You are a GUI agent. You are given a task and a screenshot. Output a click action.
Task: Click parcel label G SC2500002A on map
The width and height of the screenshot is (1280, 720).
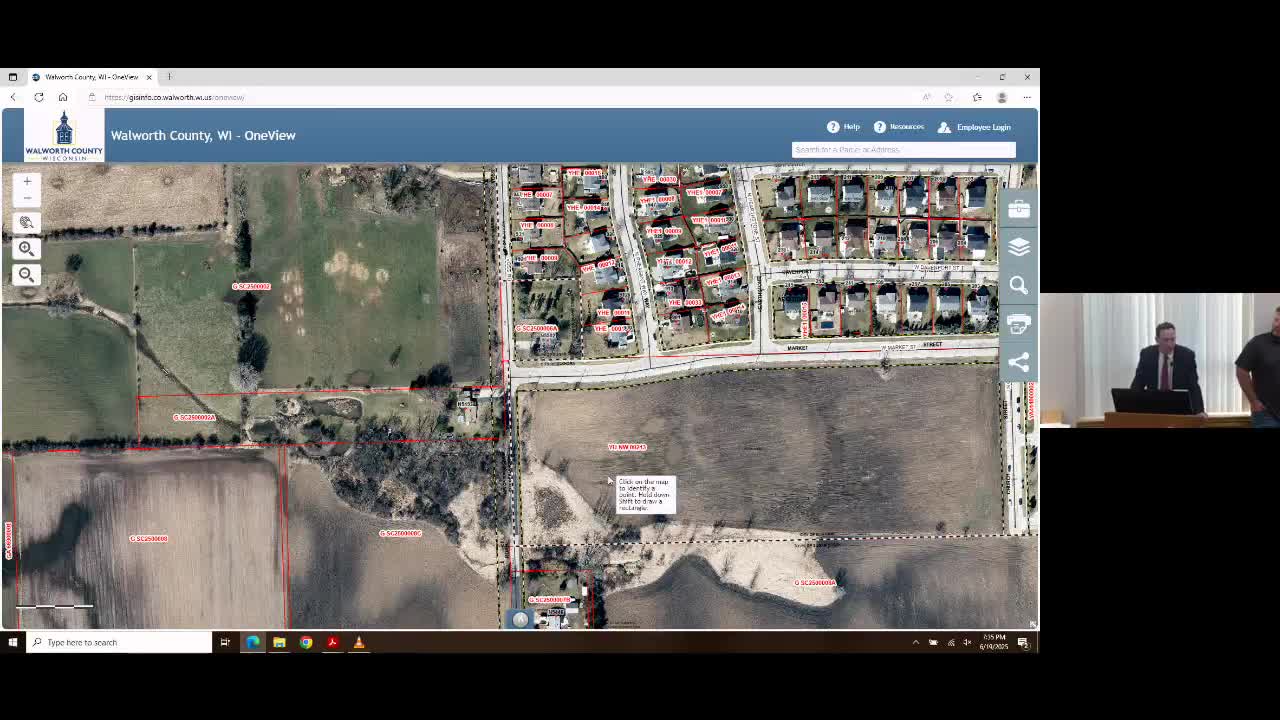tap(194, 417)
